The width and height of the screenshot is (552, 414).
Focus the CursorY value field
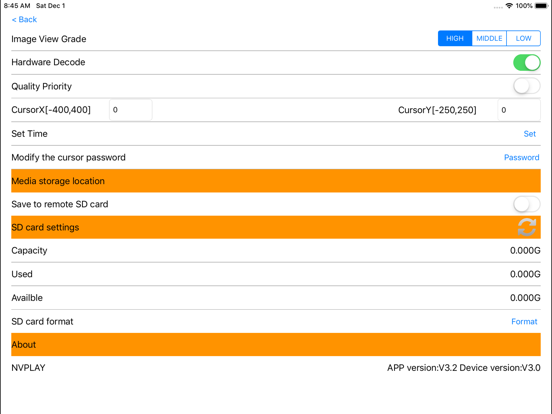(519, 110)
